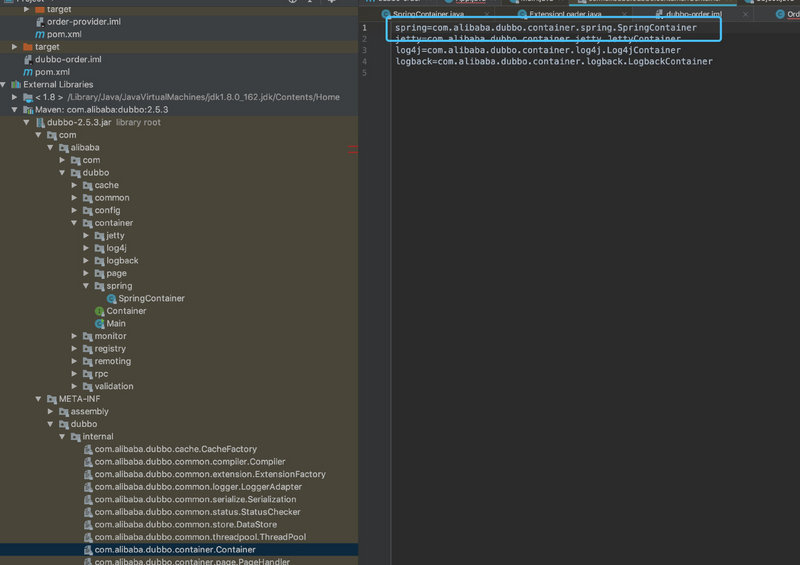Collapse the spring package

pos(86,286)
